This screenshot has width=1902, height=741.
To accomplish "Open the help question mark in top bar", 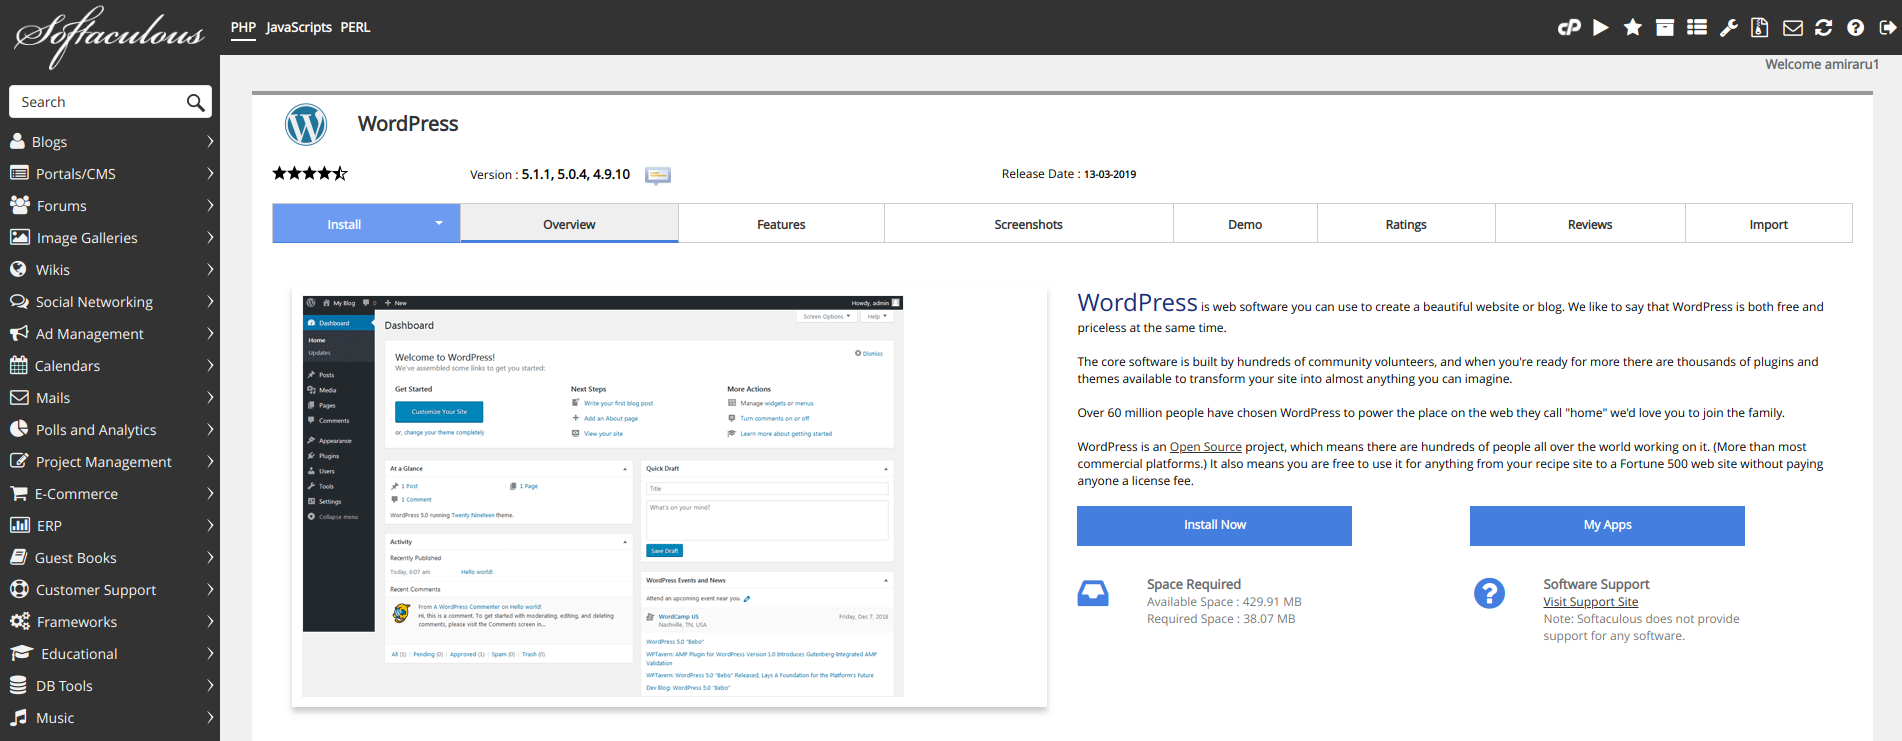I will point(1856,27).
